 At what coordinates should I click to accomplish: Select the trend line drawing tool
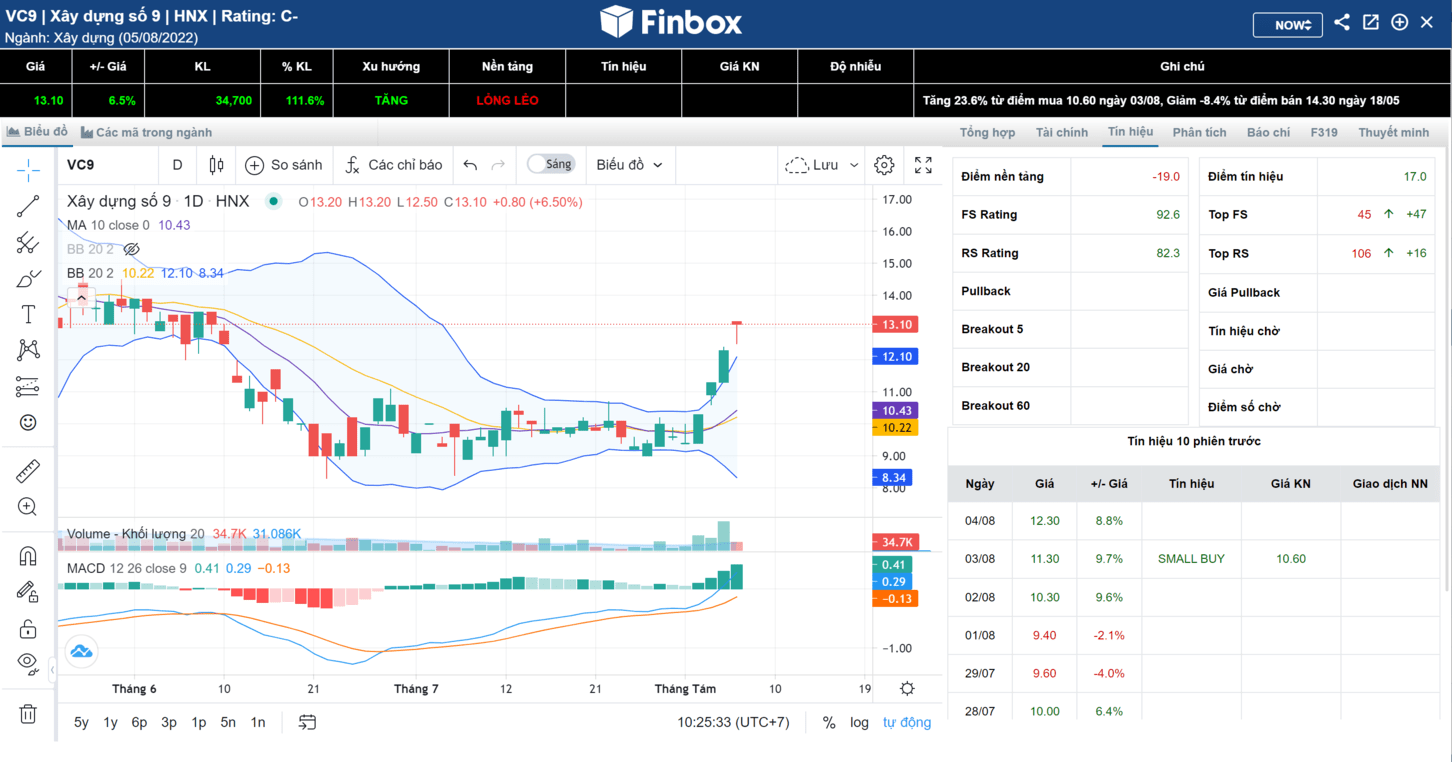click(28, 207)
